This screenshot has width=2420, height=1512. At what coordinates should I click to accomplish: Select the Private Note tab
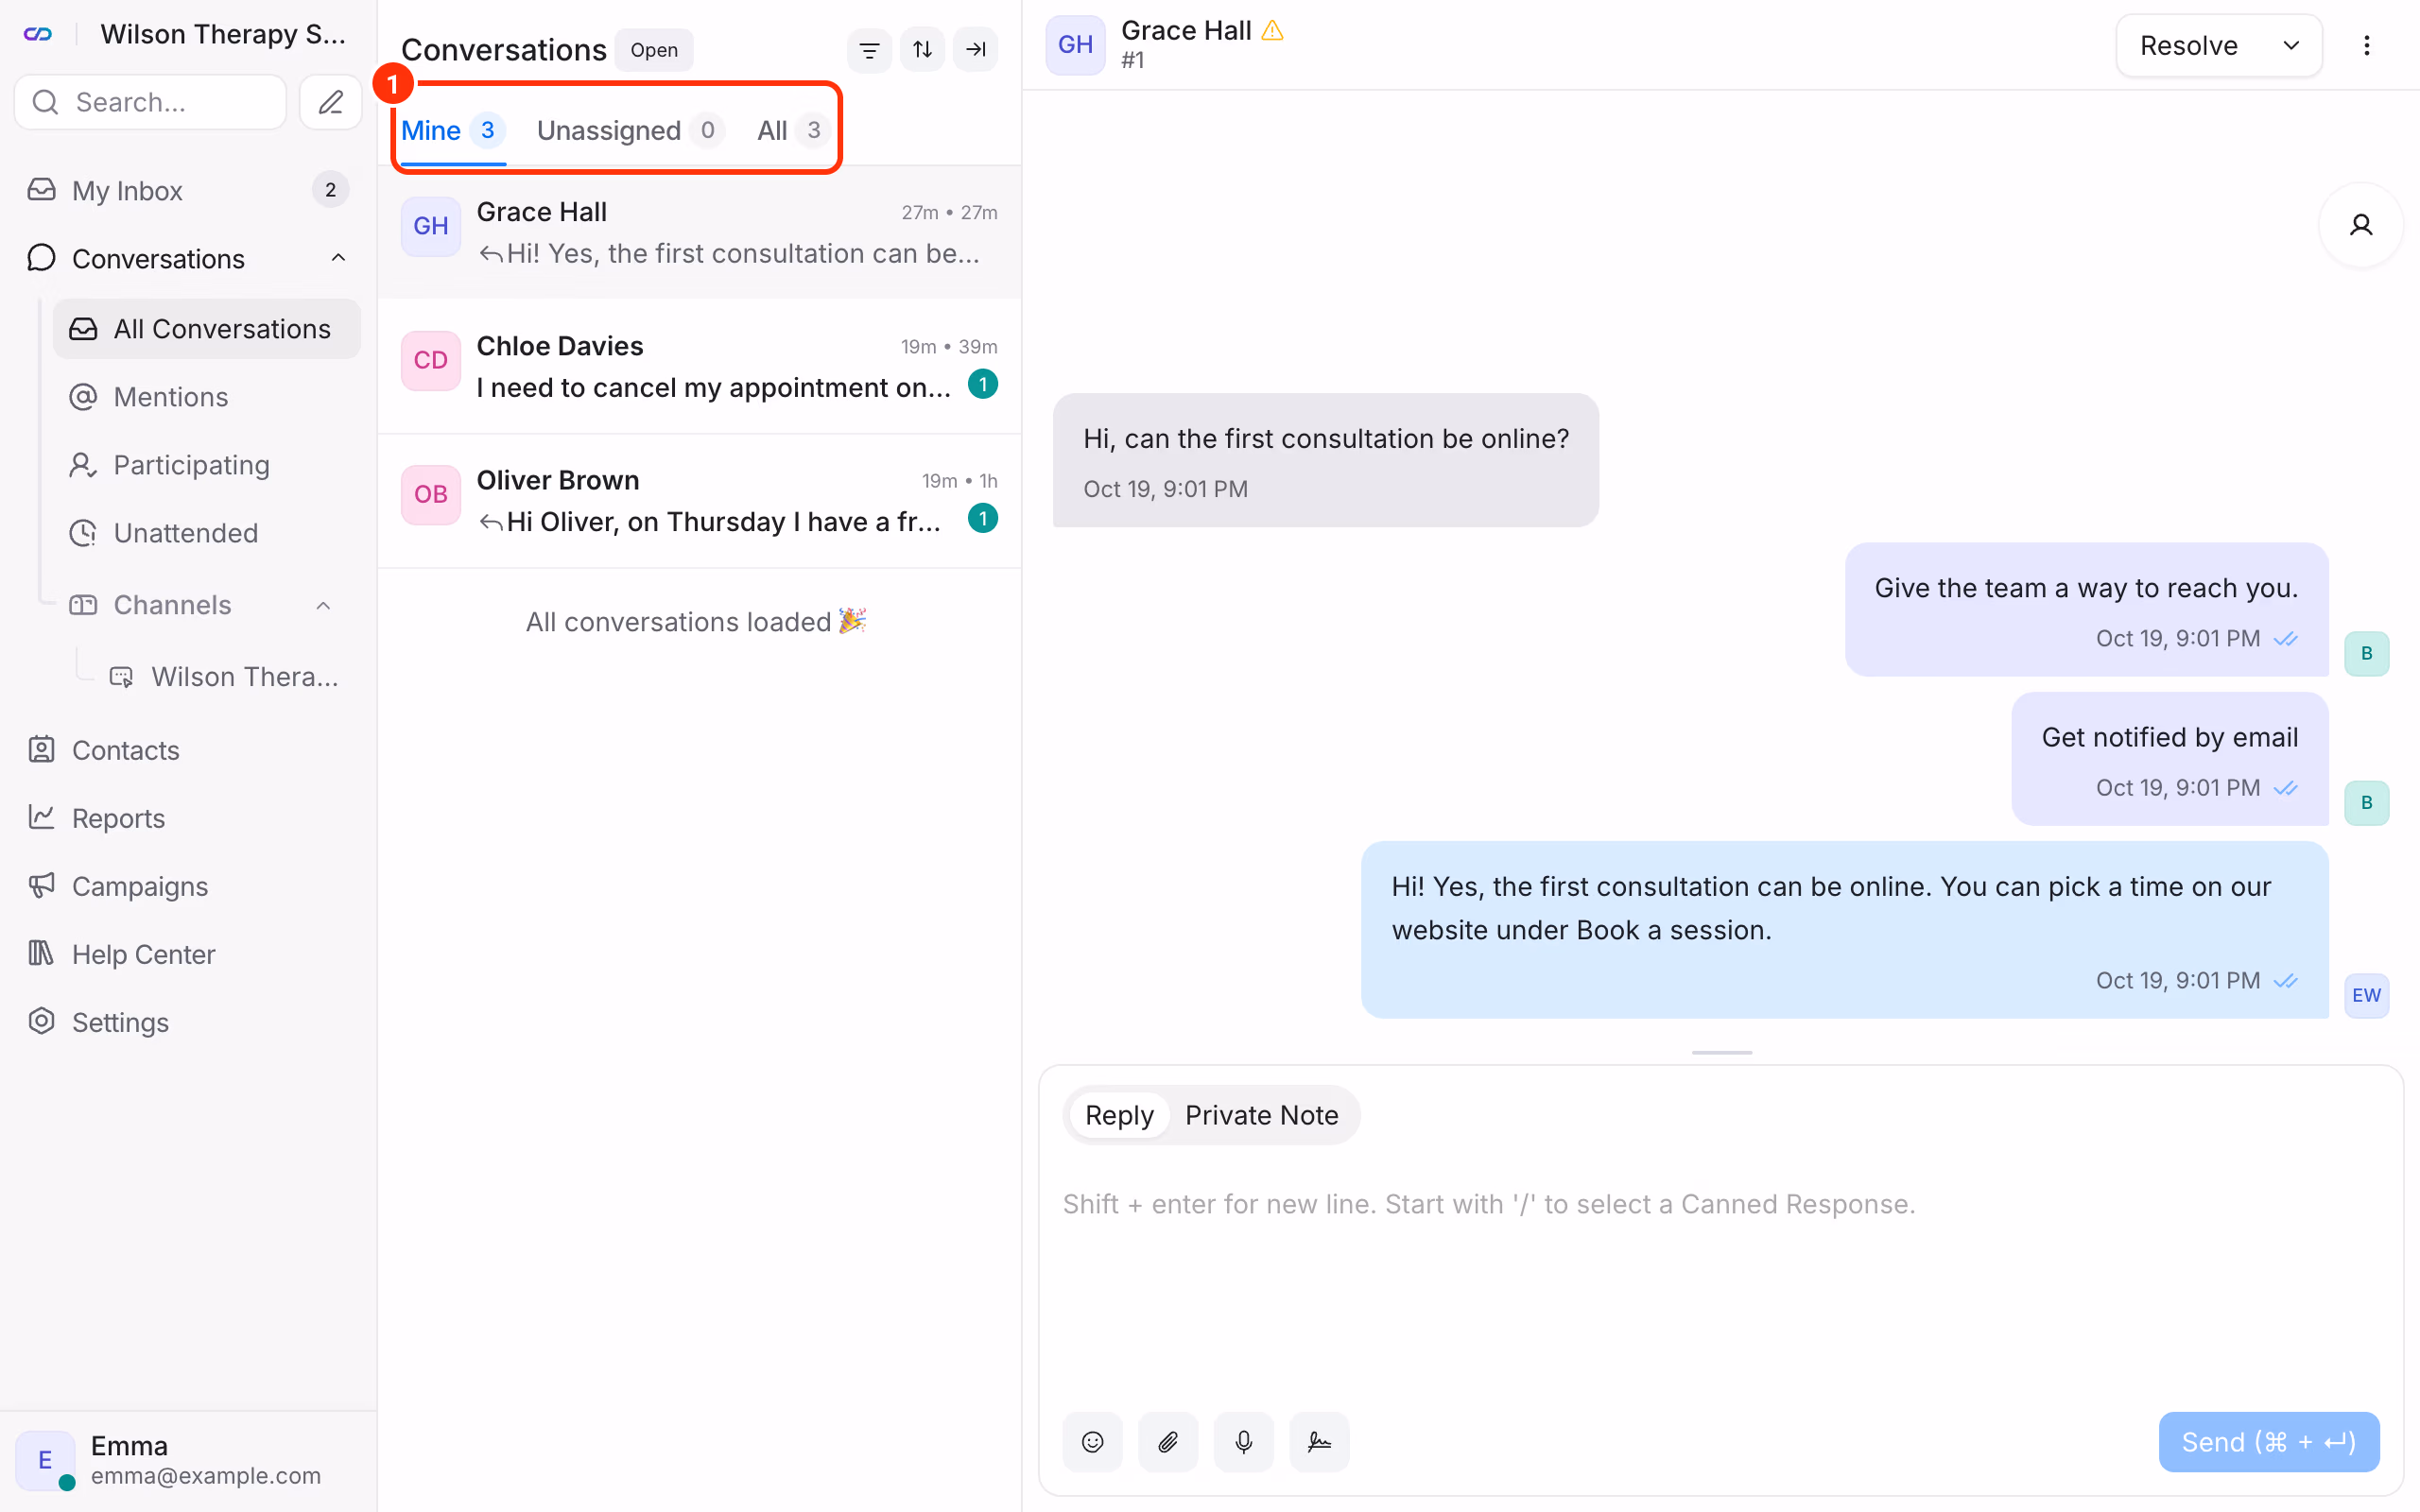click(1261, 1115)
